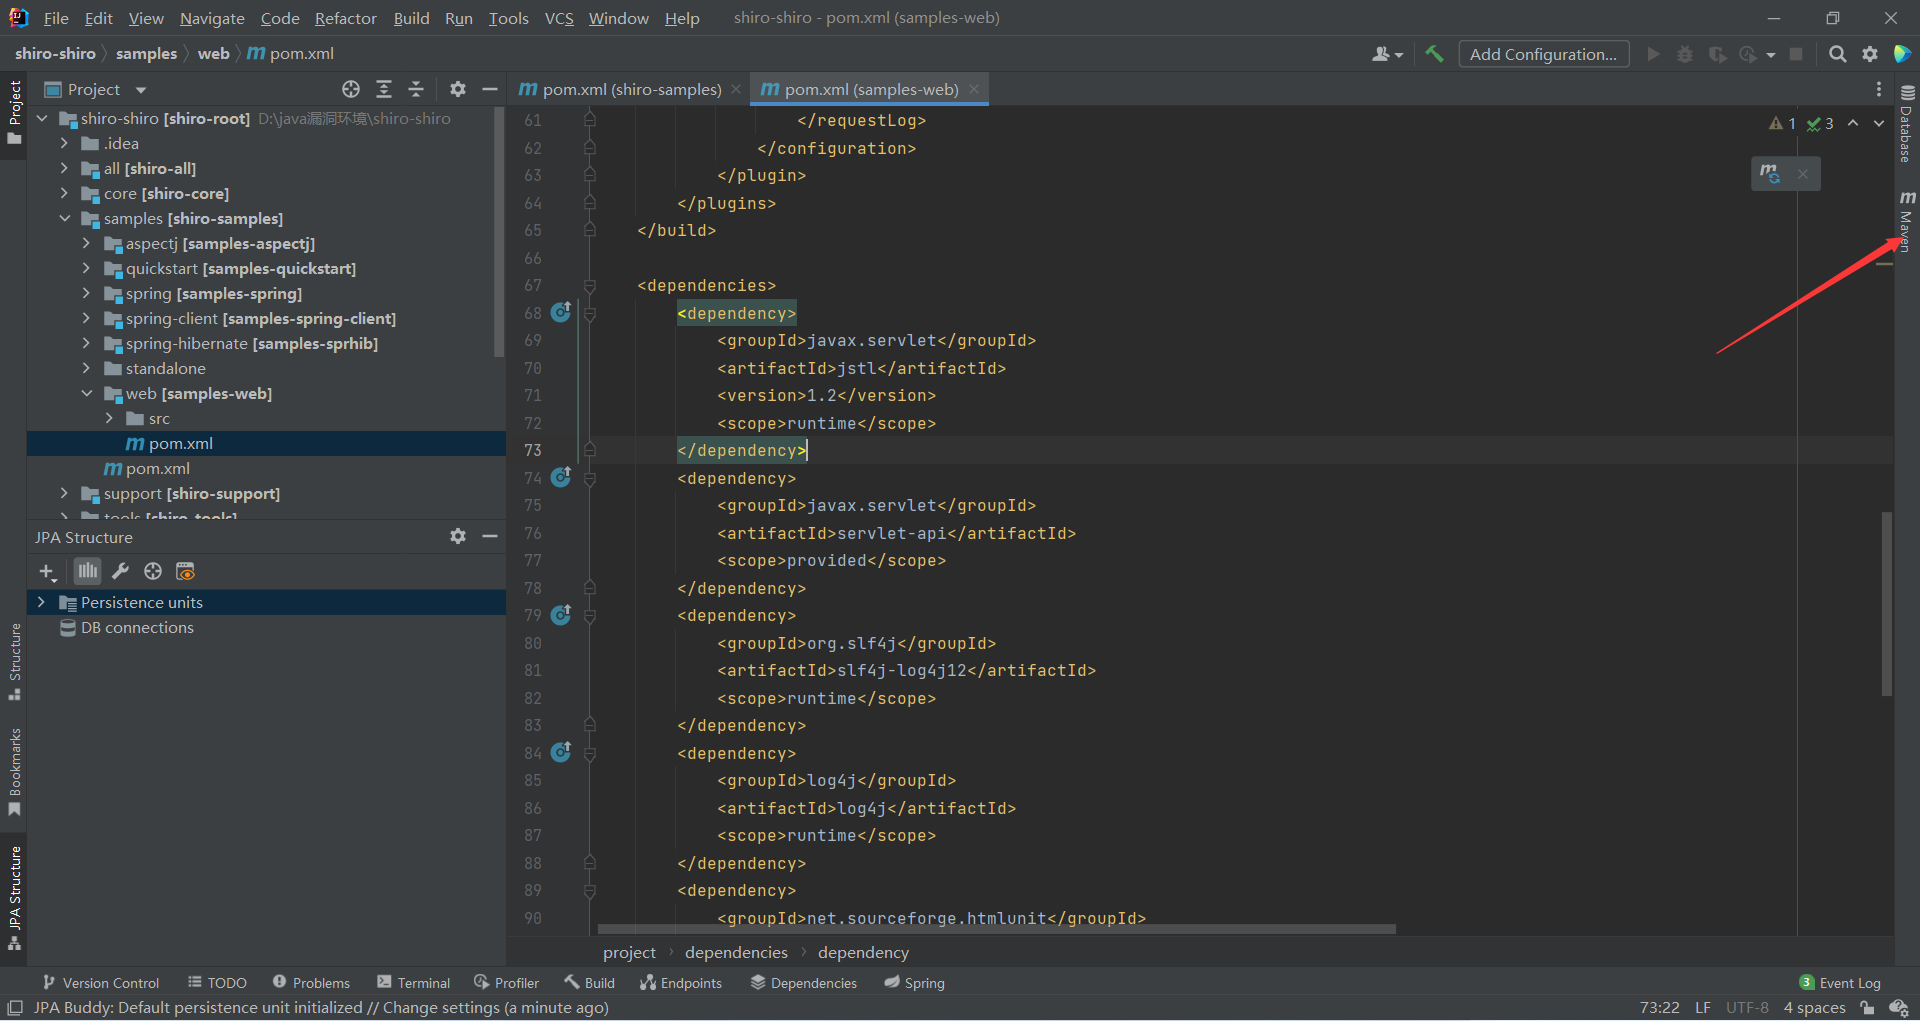
Task: Click gutter dependency icon on line 84
Action: [x=561, y=752]
